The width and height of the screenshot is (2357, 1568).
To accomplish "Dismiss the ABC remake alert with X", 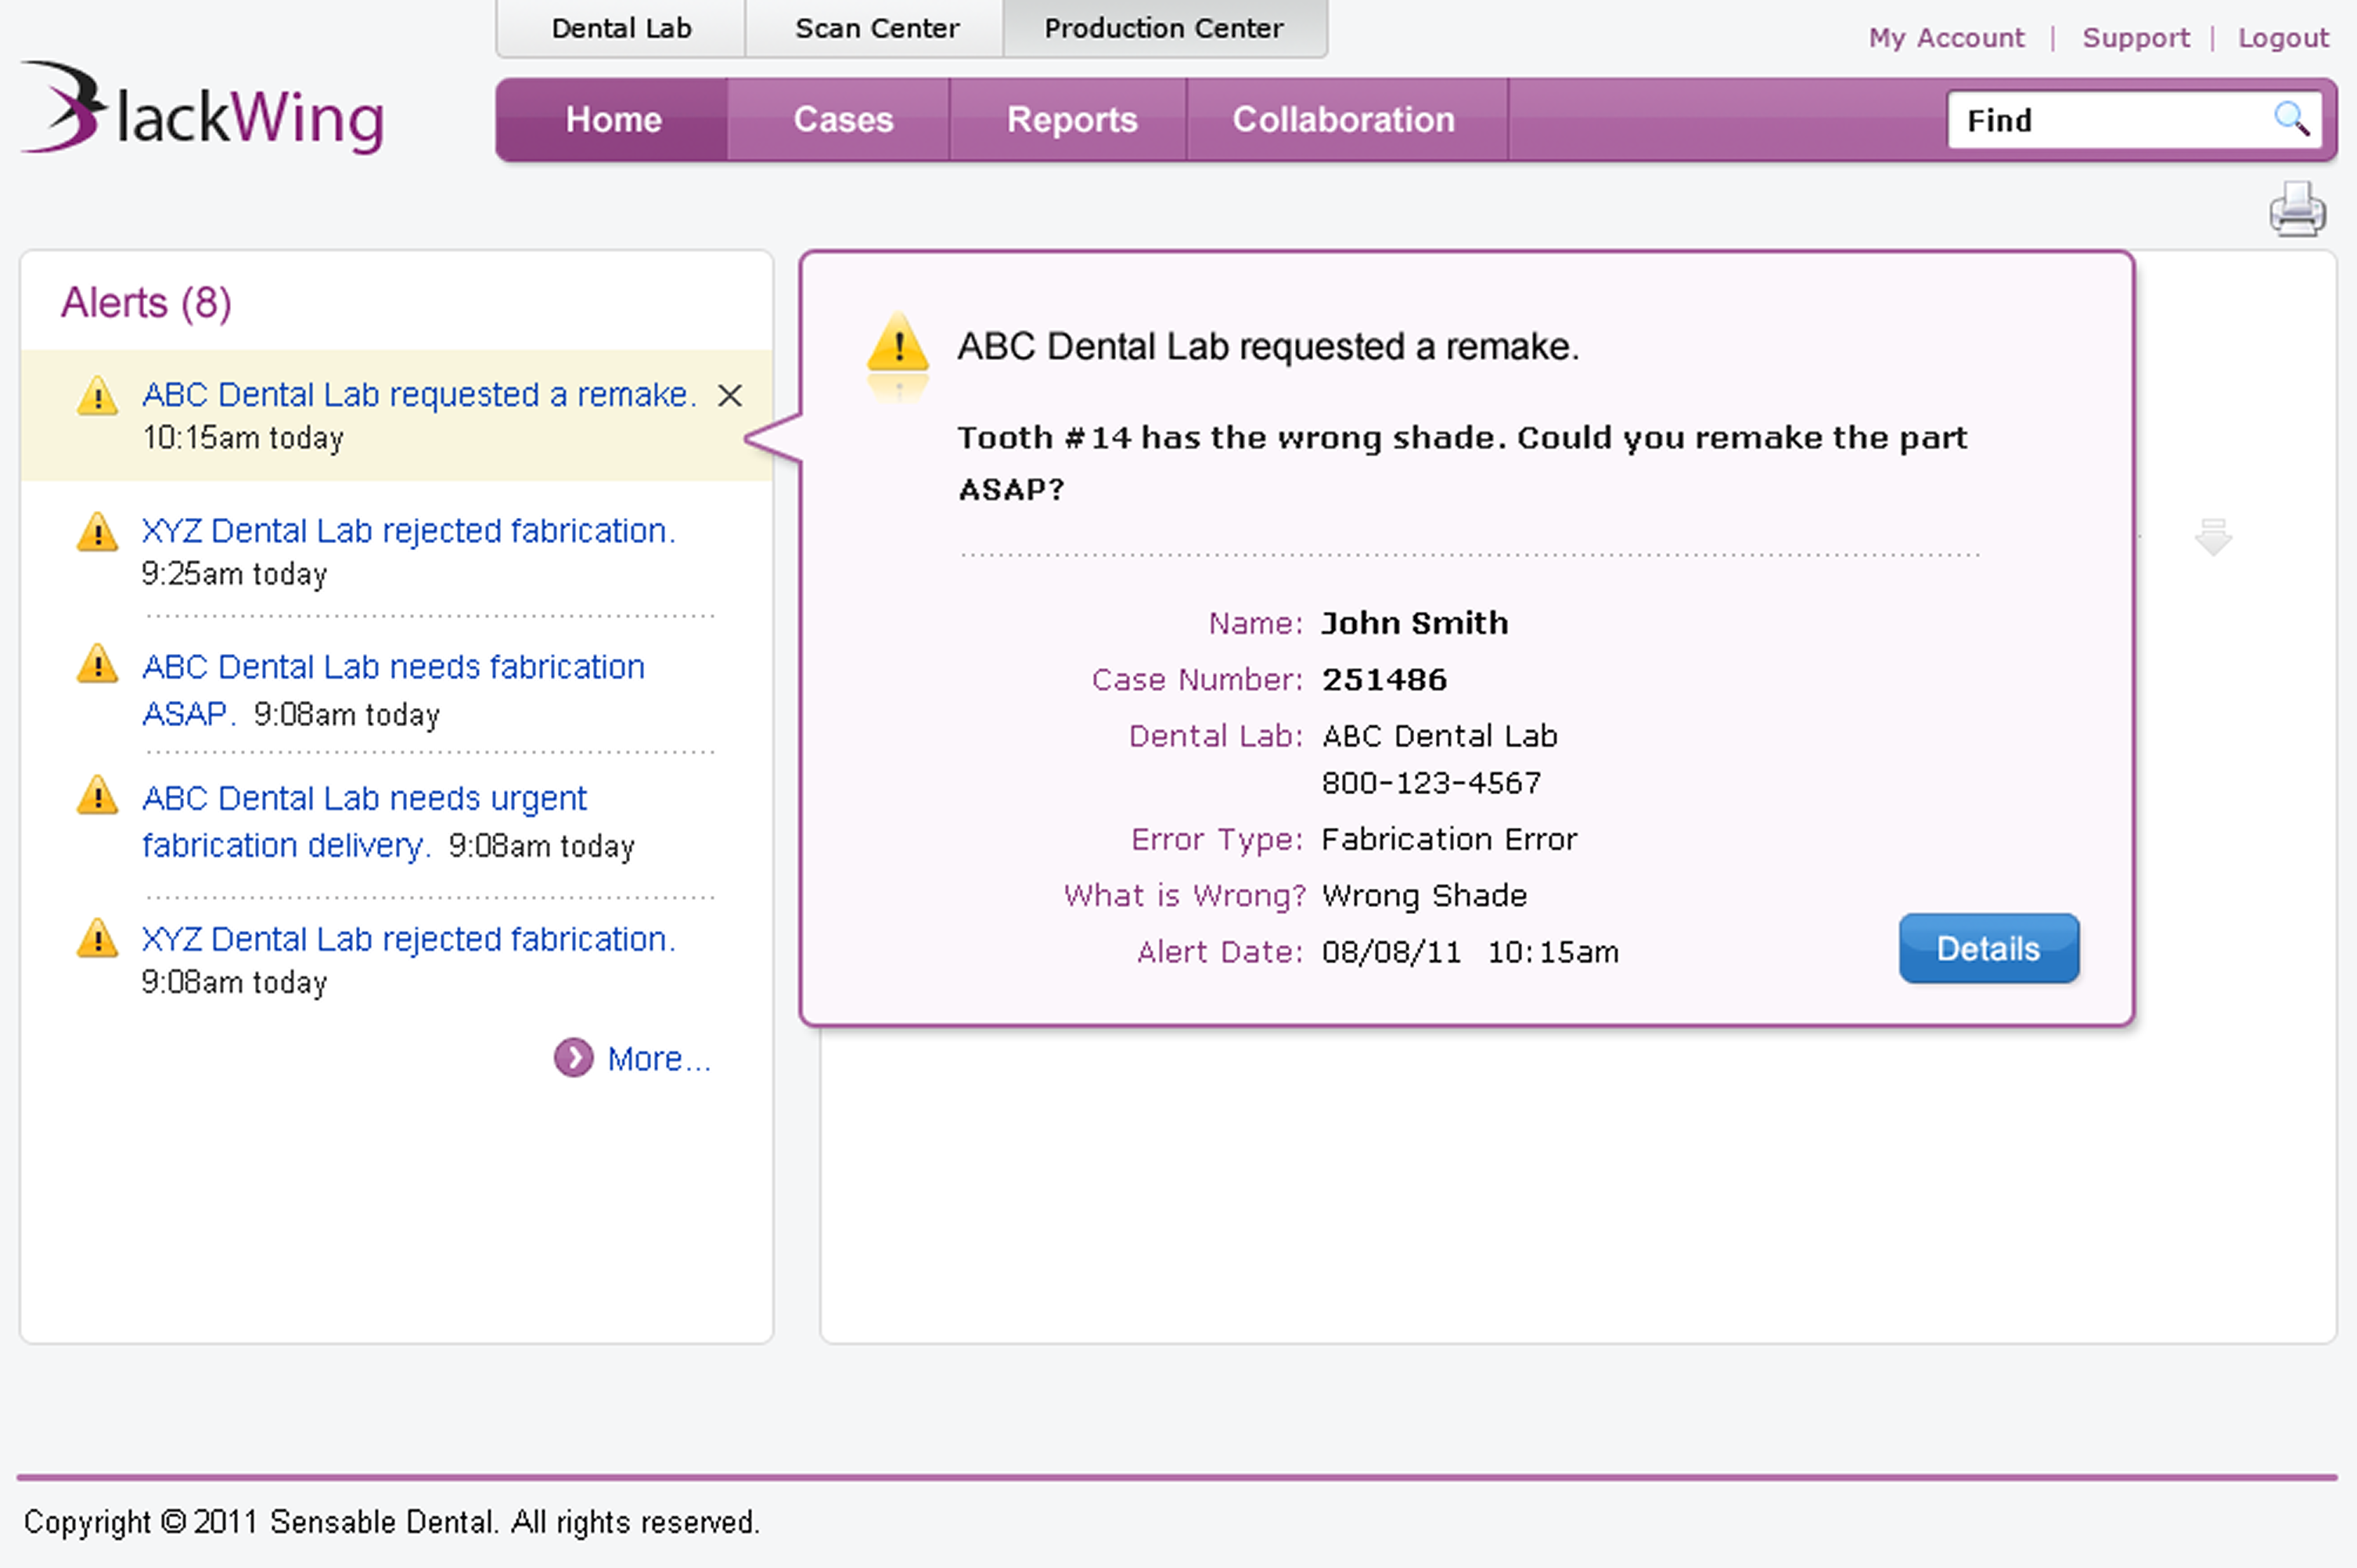I will (730, 396).
